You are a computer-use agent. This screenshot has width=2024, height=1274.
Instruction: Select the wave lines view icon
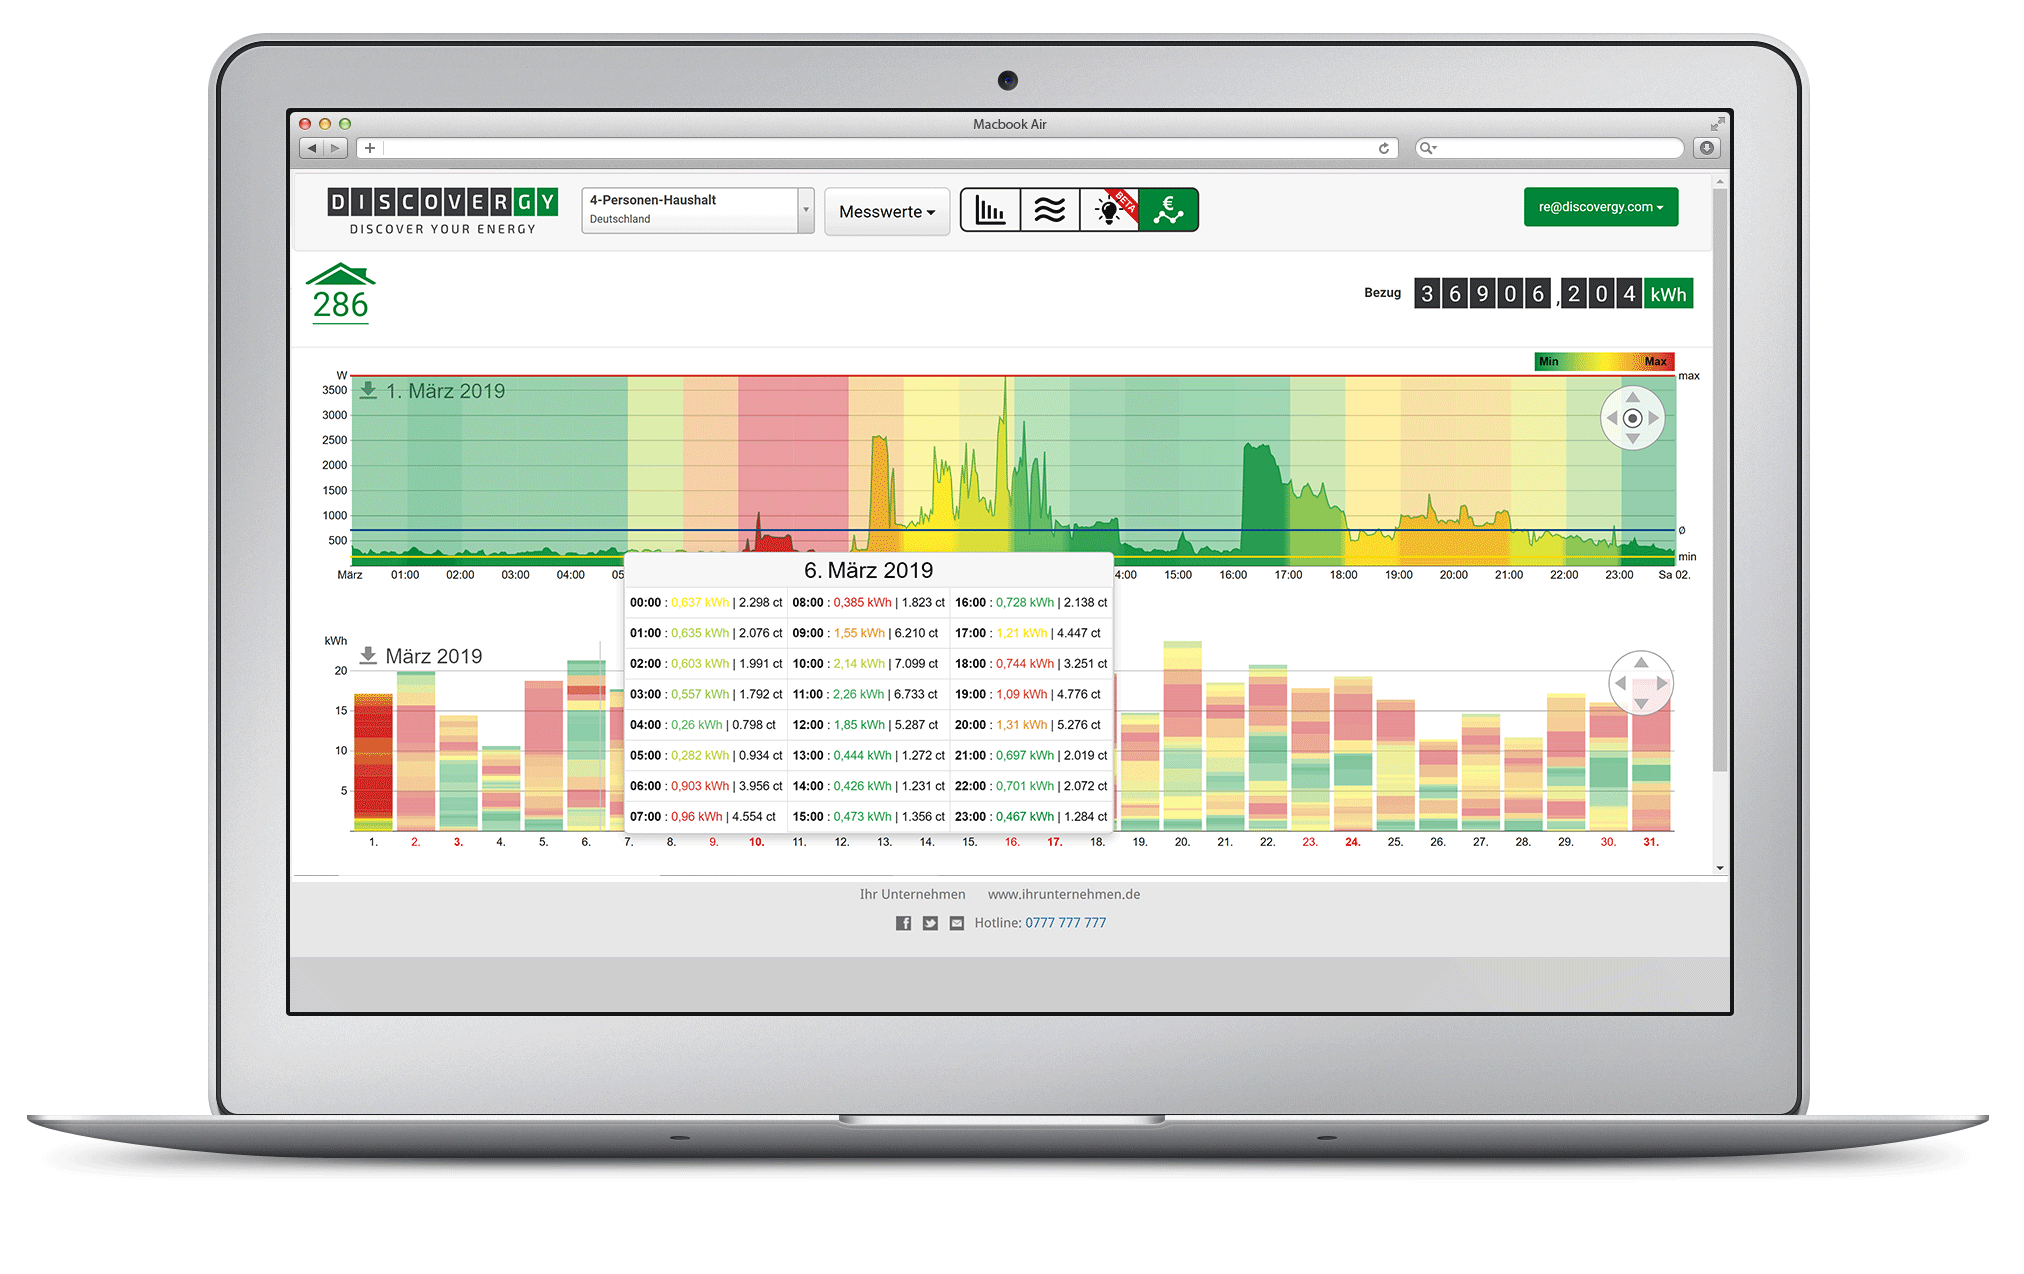[x=1050, y=211]
